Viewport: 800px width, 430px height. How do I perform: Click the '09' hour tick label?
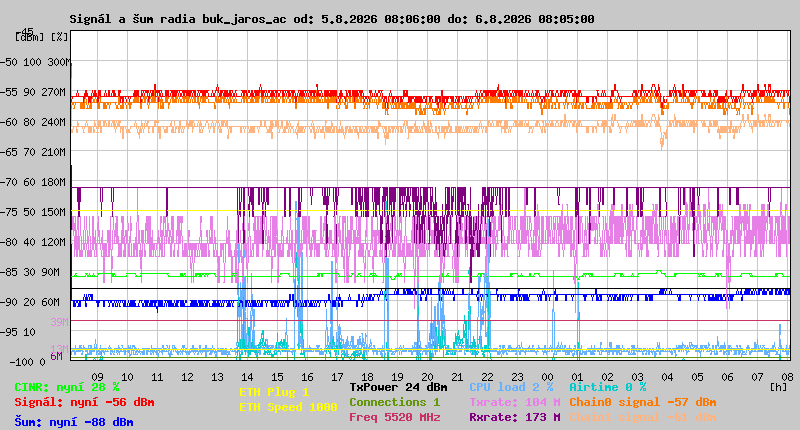(x=97, y=377)
